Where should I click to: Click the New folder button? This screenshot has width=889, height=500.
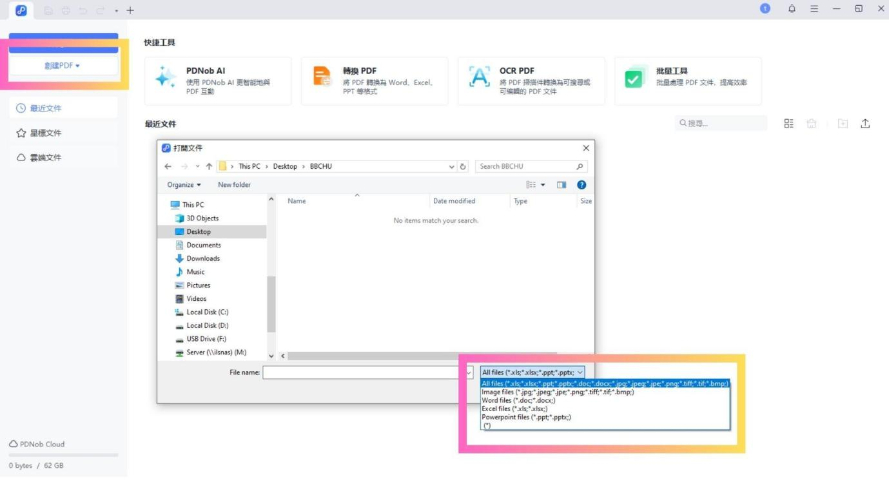click(234, 185)
